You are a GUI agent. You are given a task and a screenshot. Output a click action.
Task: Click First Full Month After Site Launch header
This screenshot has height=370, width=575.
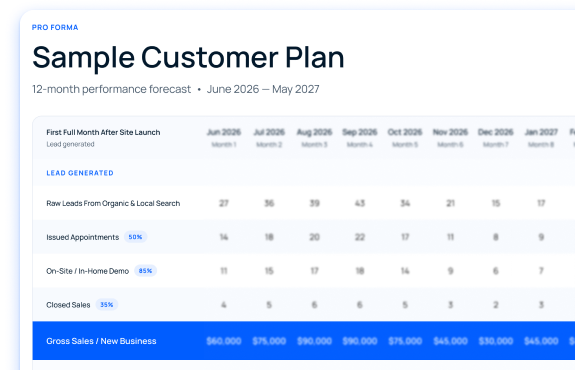103,132
